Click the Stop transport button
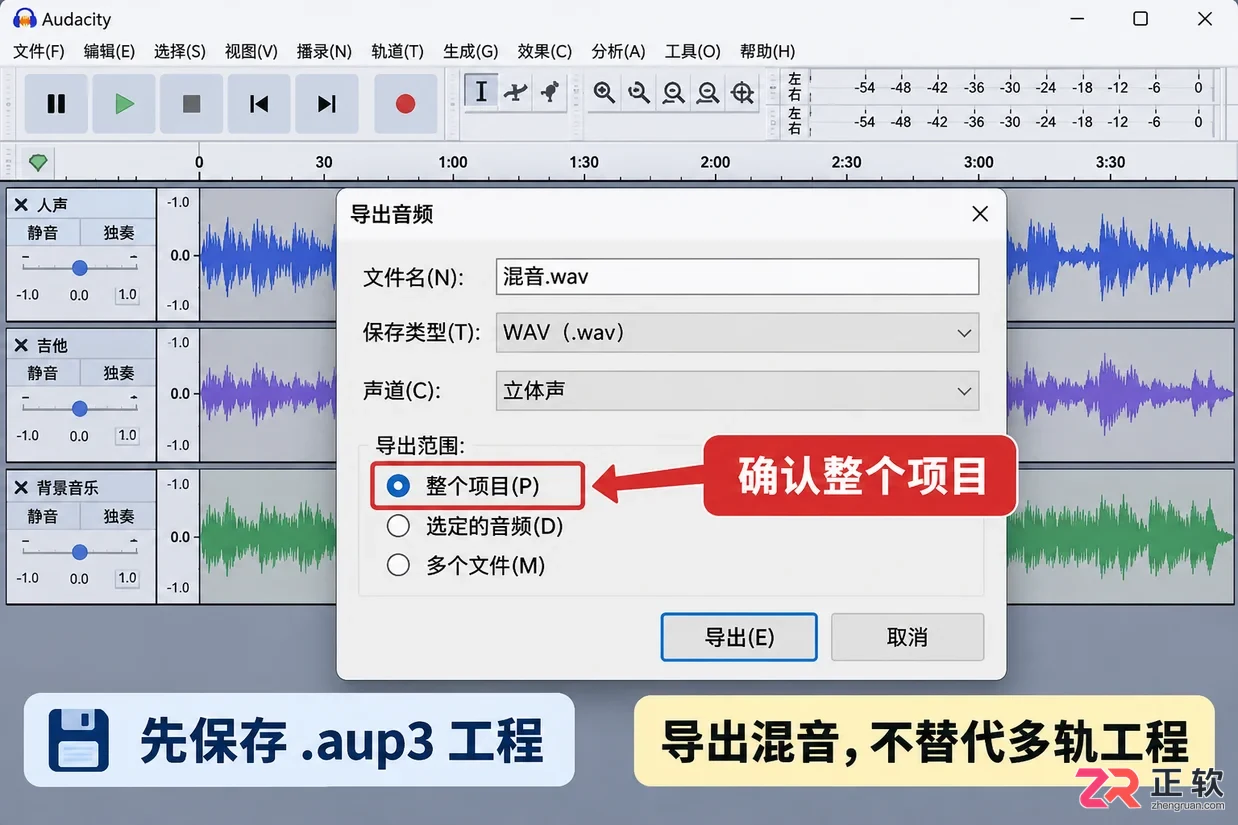Viewport: 1238px width, 825px height. click(192, 104)
